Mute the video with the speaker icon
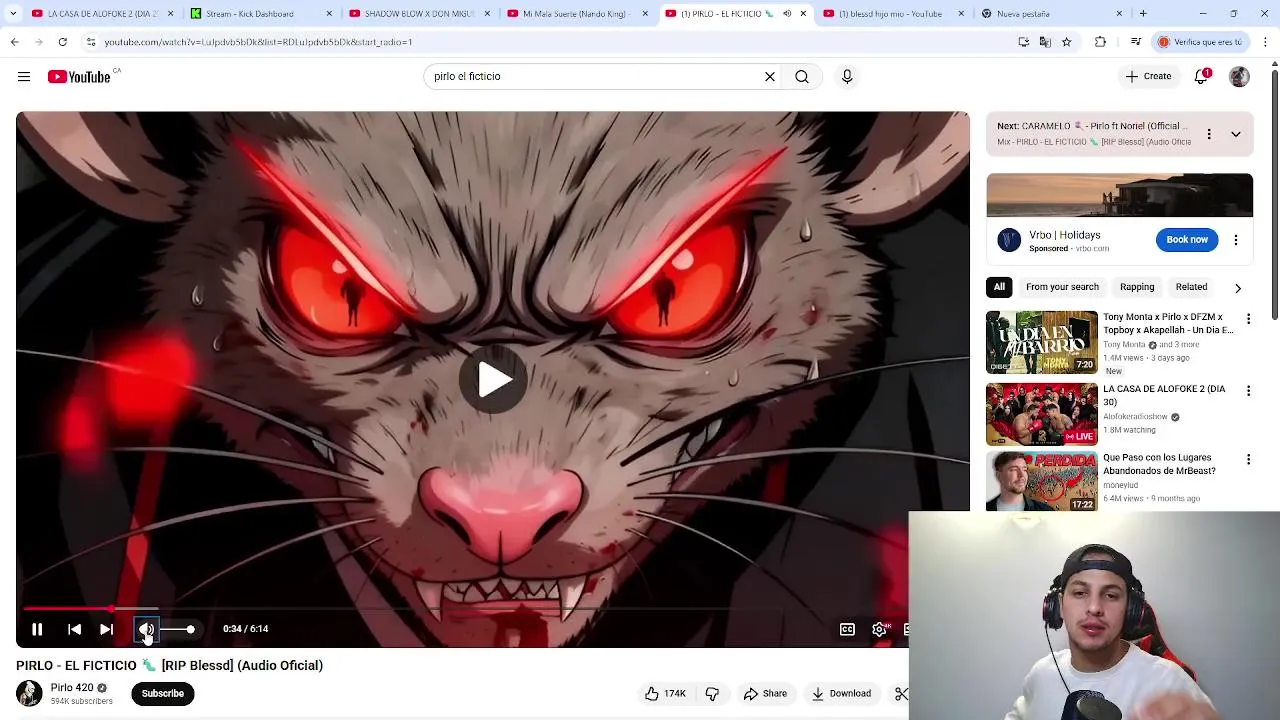The width and height of the screenshot is (1280, 720). pyautogui.click(x=146, y=629)
